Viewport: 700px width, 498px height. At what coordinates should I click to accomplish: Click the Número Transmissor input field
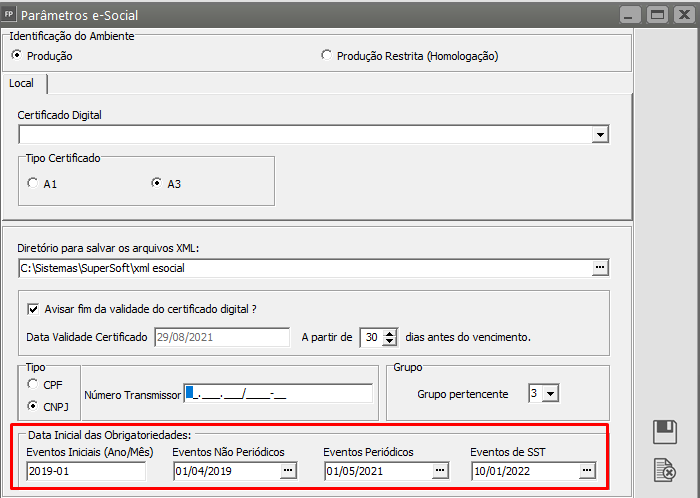tap(278, 394)
